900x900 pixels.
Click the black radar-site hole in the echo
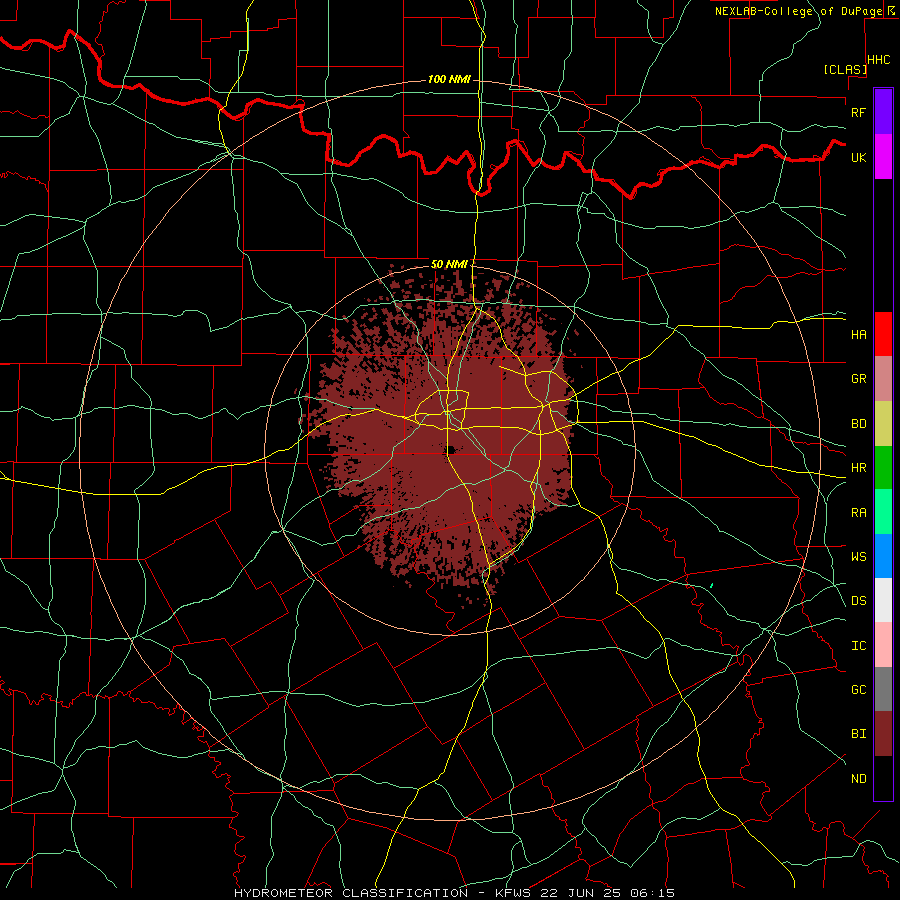pos(451,449)
